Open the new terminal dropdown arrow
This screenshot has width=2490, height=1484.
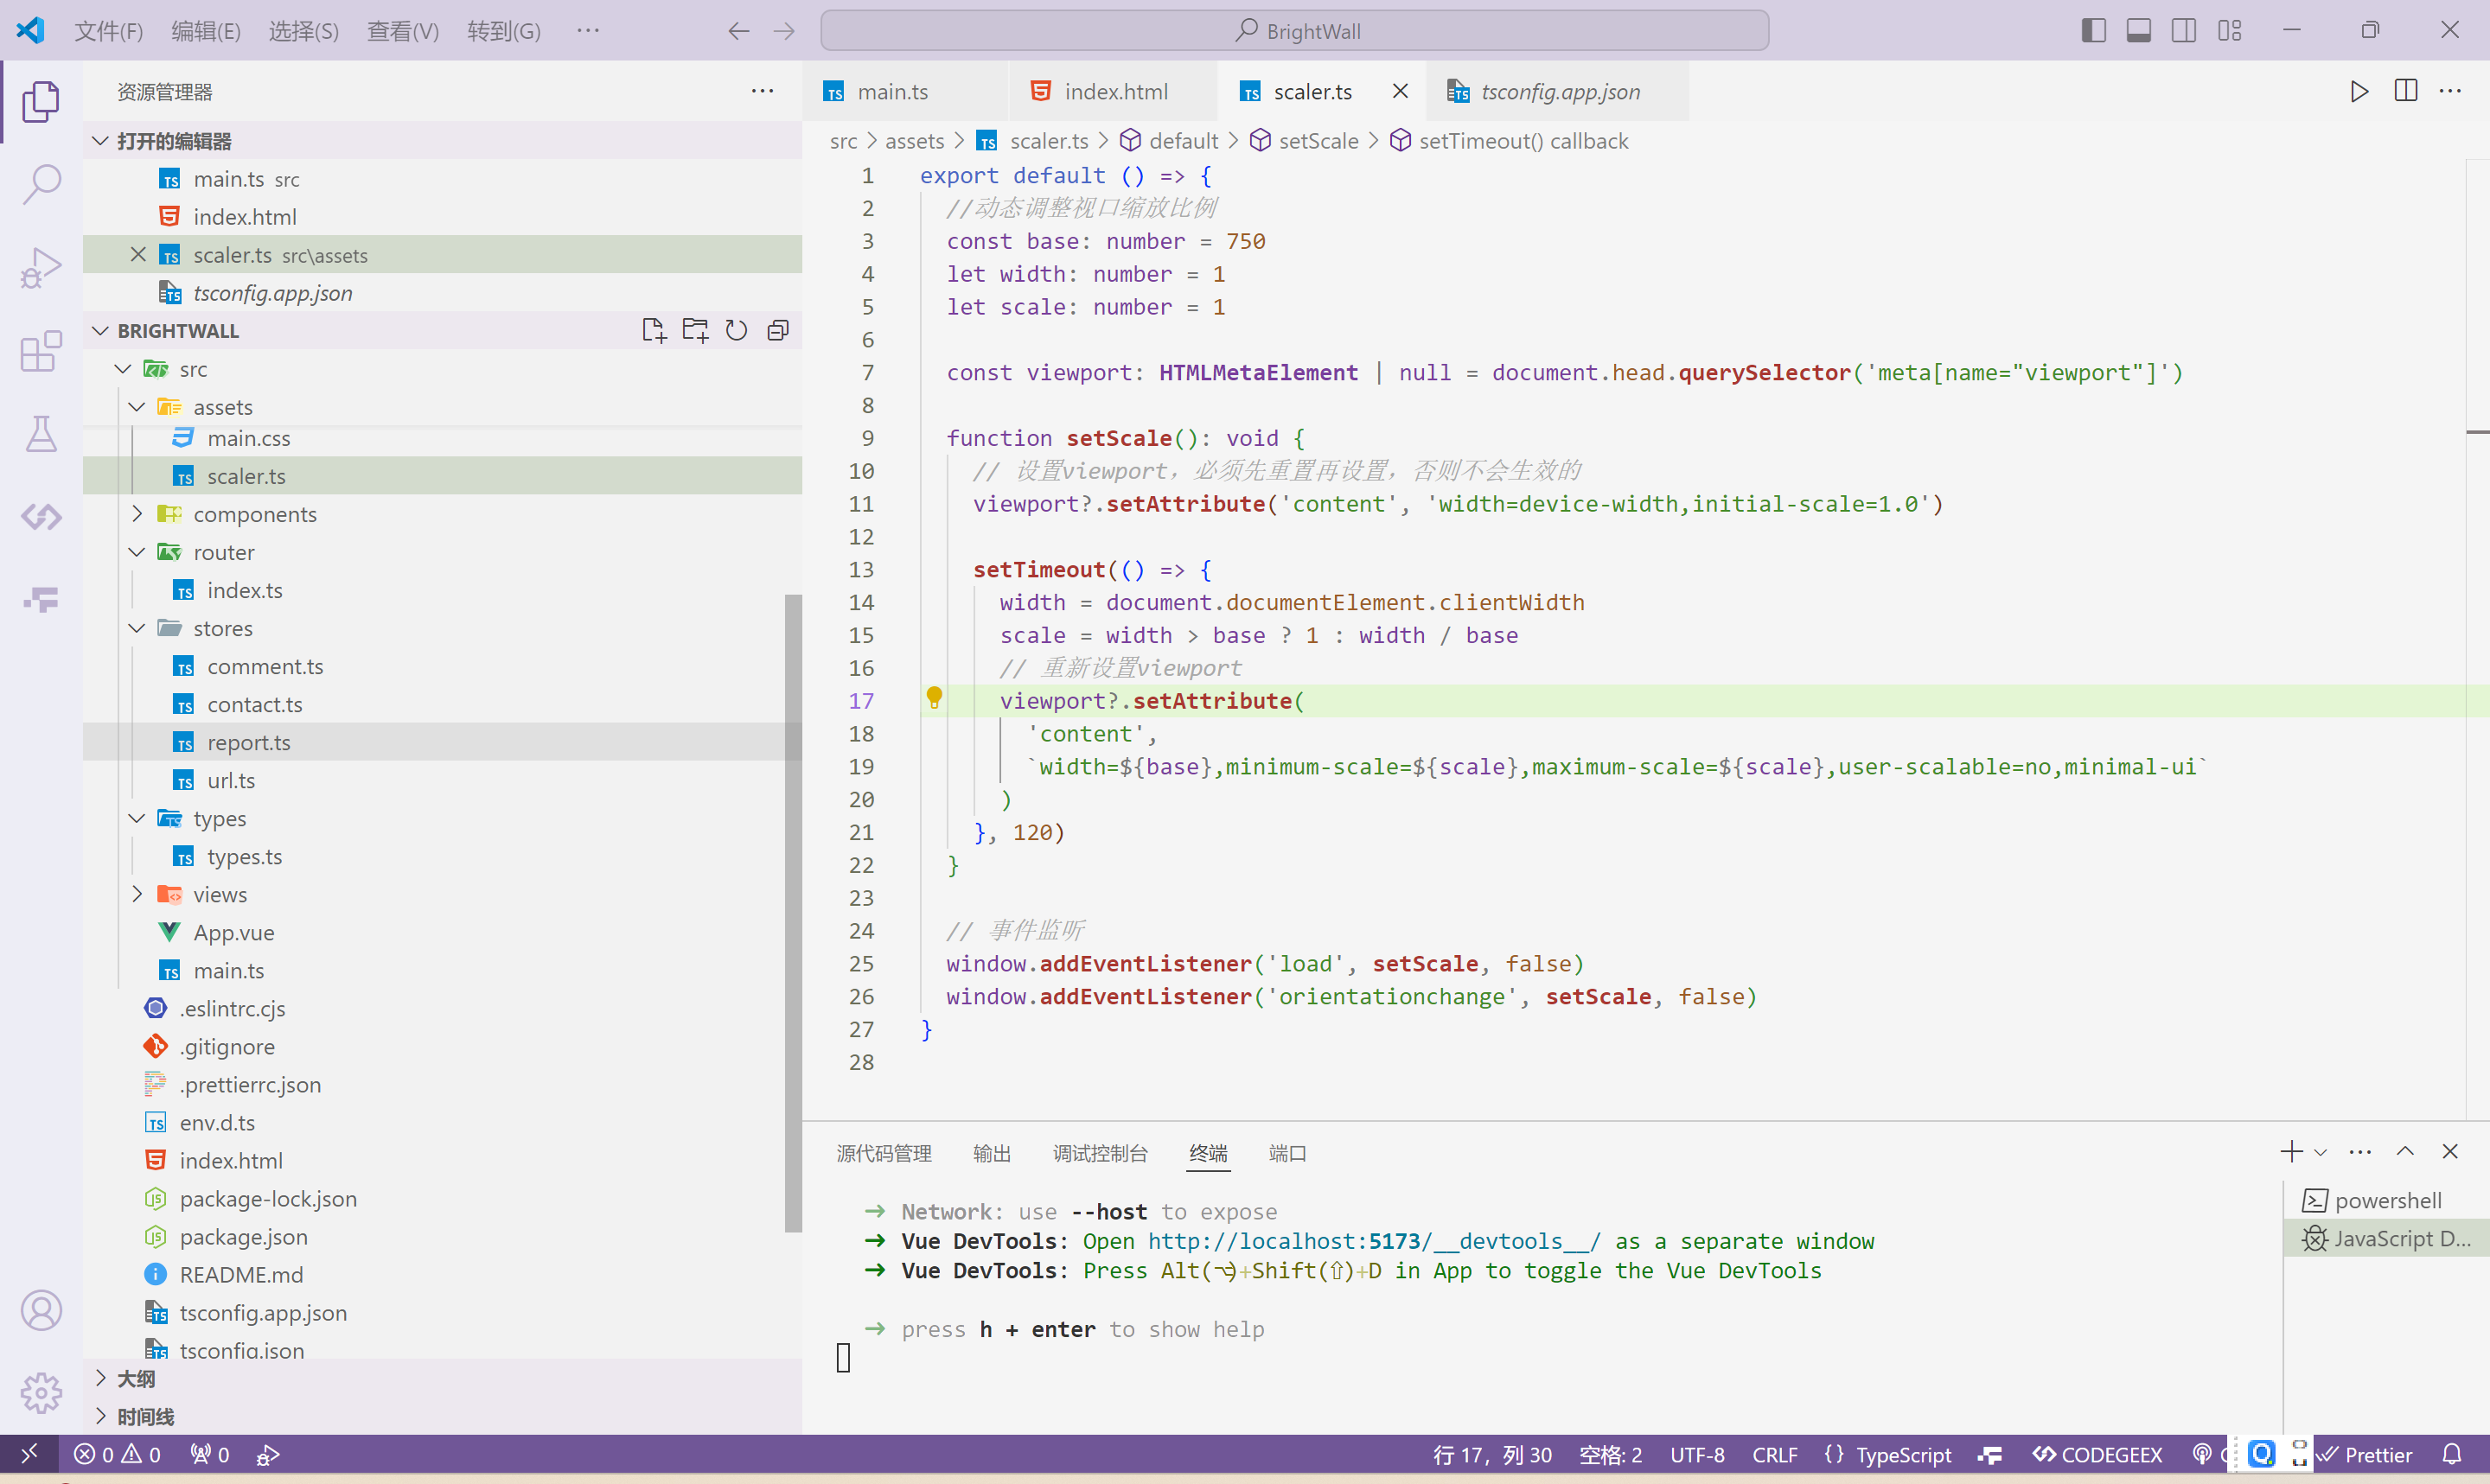pos(2321,1153)
